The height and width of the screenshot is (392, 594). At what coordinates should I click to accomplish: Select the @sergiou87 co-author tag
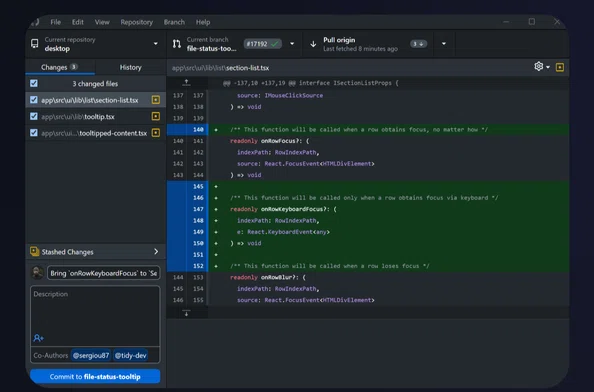click(91, 355)
